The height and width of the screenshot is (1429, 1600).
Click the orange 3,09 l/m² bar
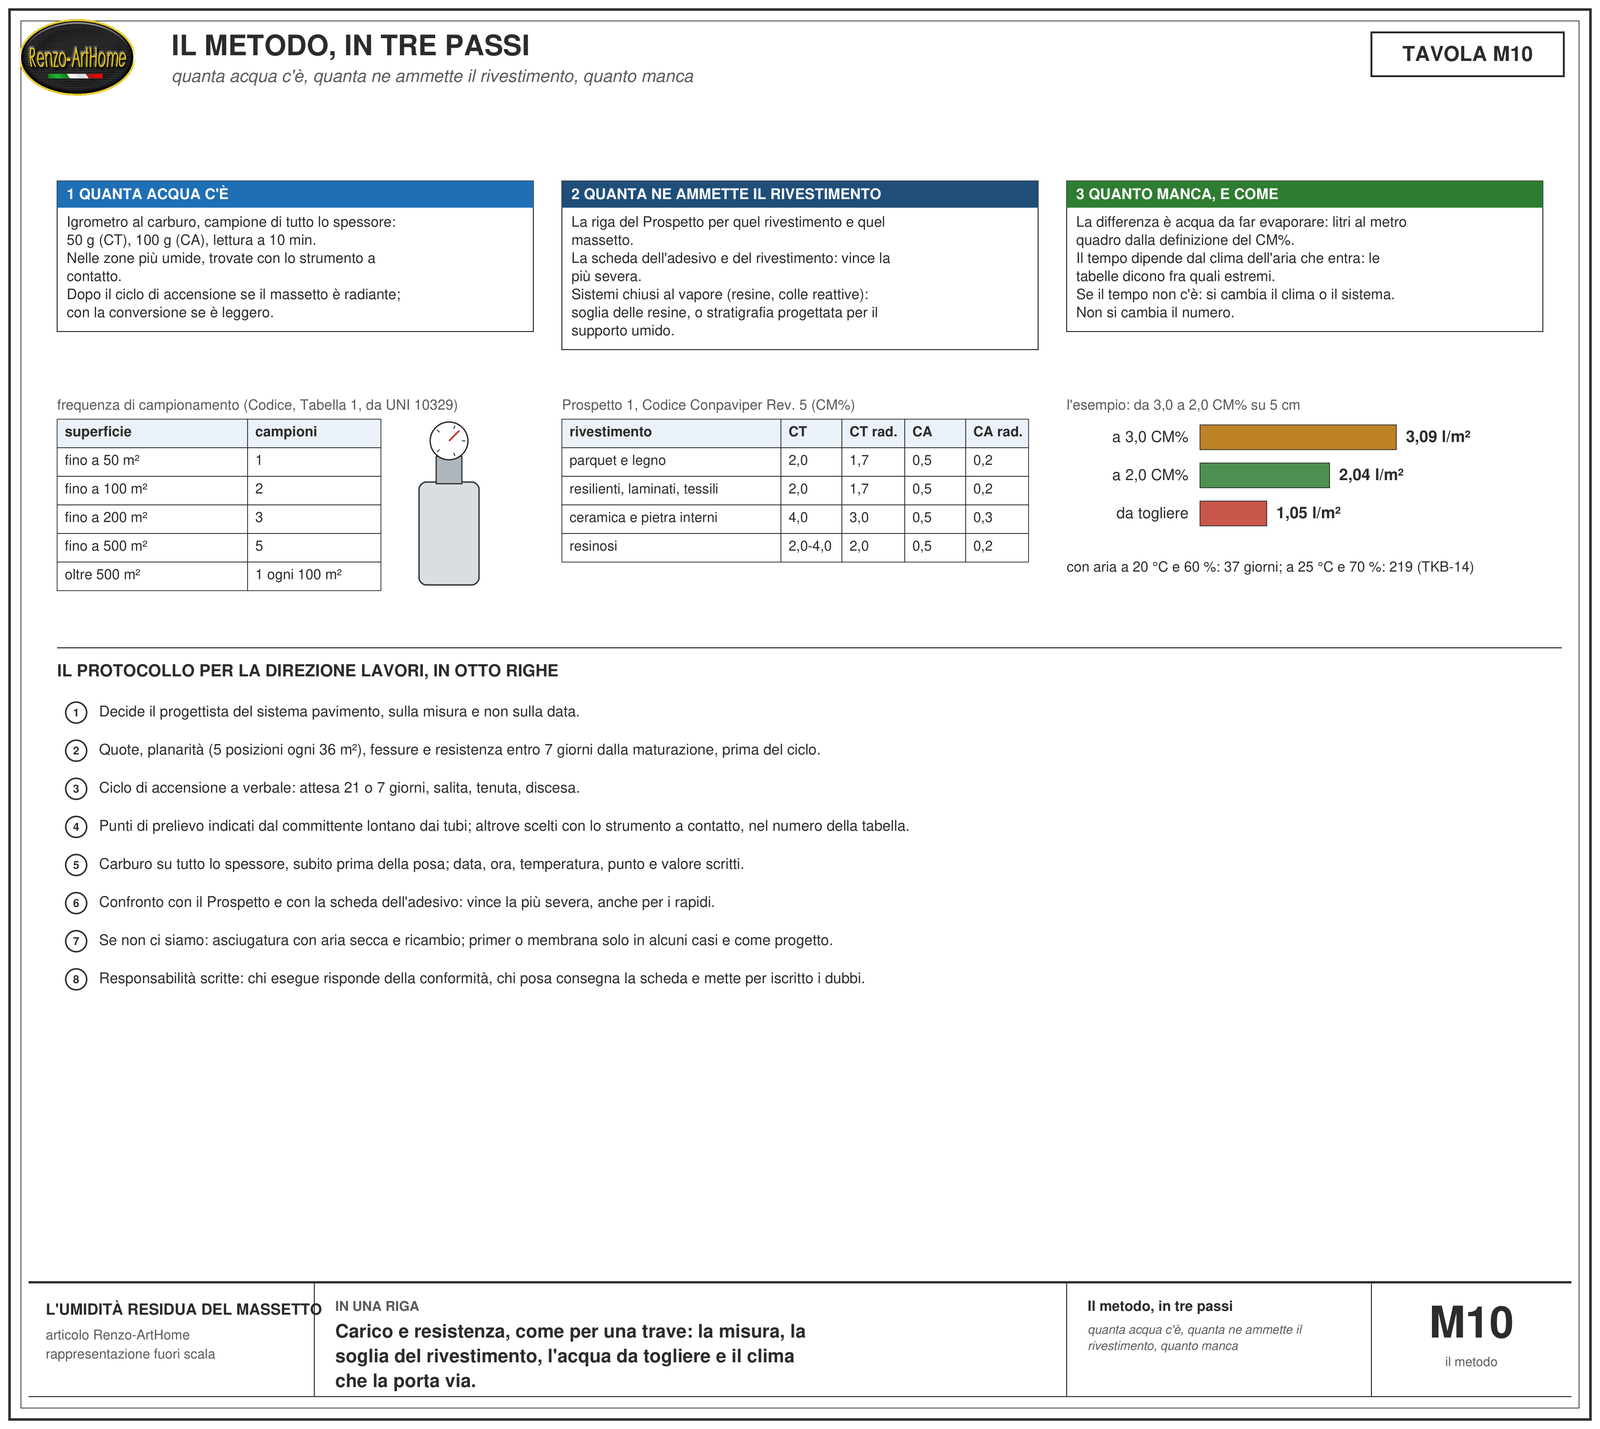(x=1298, y=437)
